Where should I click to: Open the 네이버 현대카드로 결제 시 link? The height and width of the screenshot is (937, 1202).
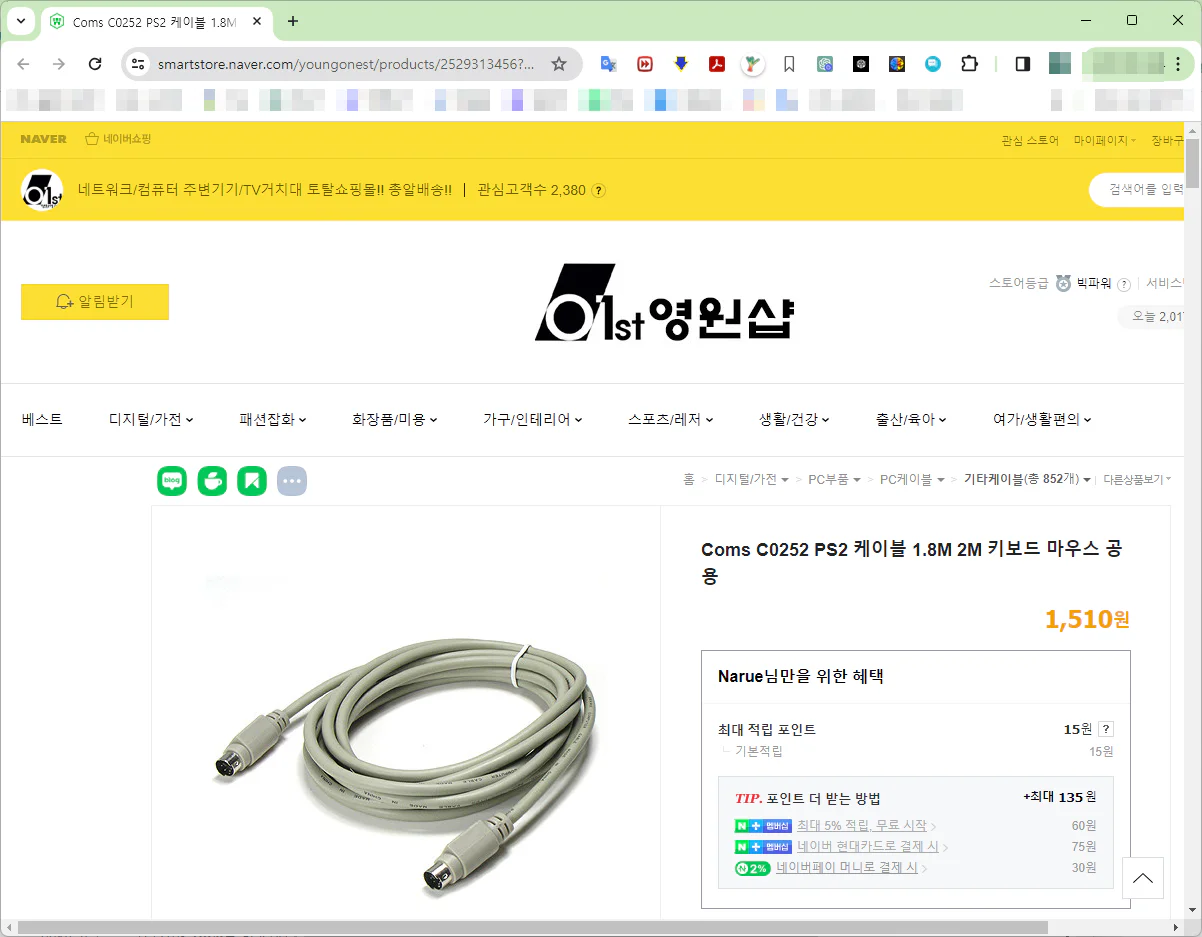point(867,847)
